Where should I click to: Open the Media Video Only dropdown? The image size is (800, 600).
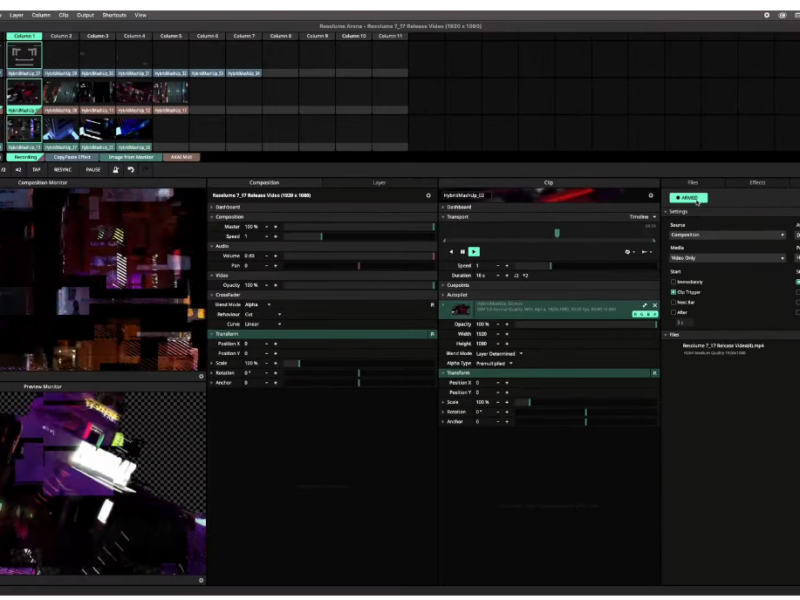pos(727,258)
